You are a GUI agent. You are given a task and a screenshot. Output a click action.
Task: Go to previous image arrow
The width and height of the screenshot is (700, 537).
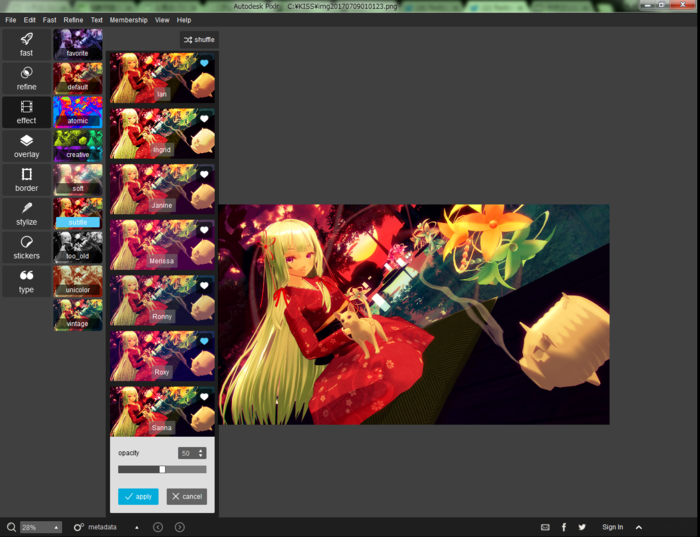[x=158, y=527]
